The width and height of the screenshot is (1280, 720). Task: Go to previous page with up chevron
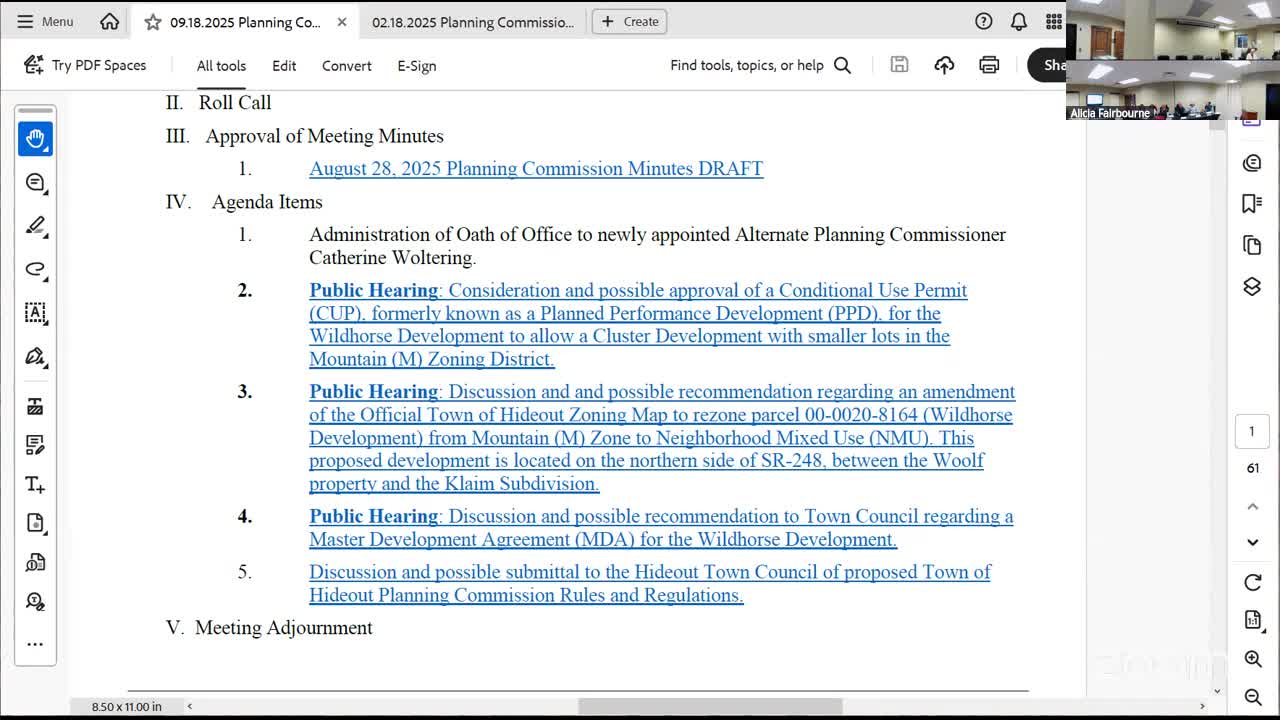(x=1252, y=506)
